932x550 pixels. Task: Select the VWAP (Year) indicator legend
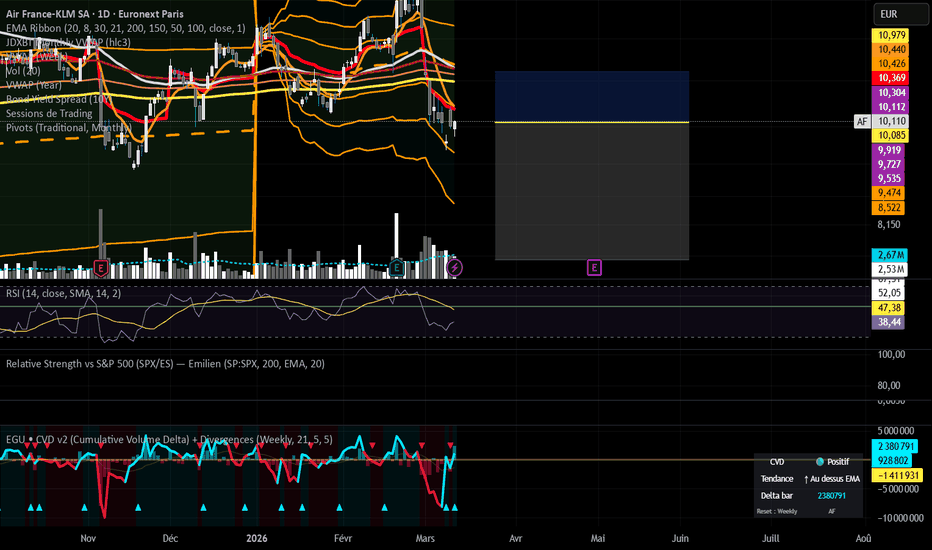coord(34,85)
